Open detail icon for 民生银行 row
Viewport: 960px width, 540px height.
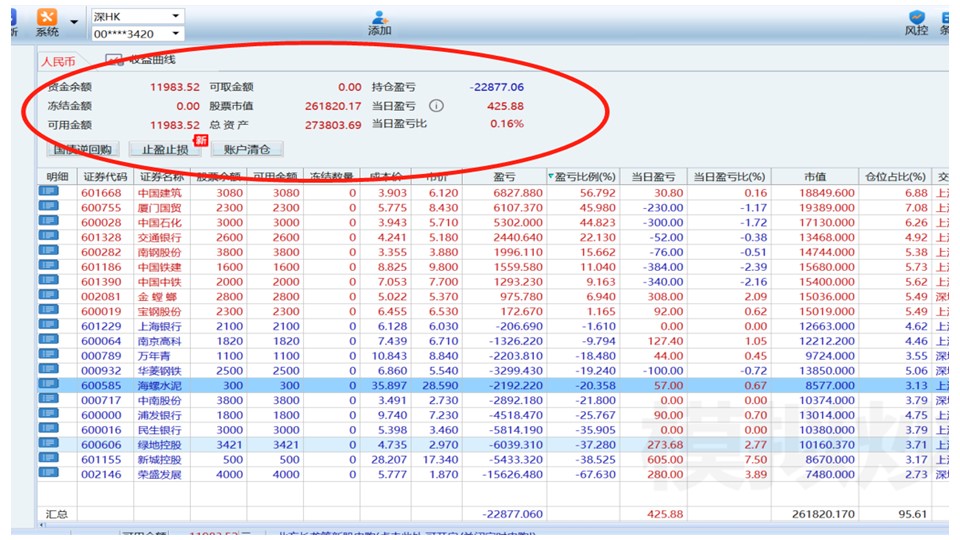pos(48,429)
